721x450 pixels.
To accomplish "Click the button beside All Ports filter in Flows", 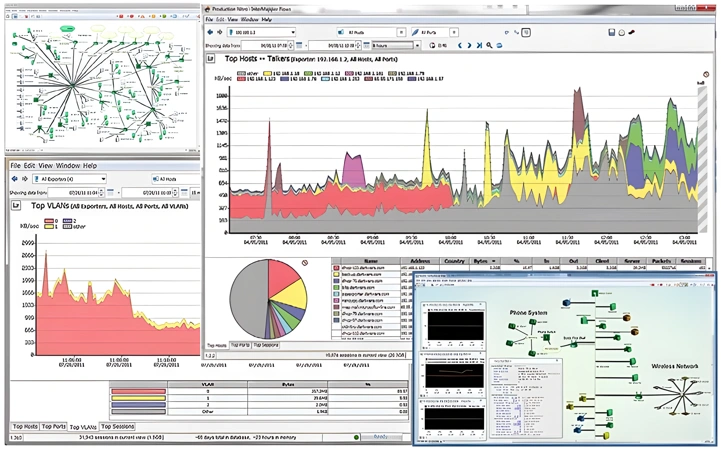I will [x=454, y=32].
